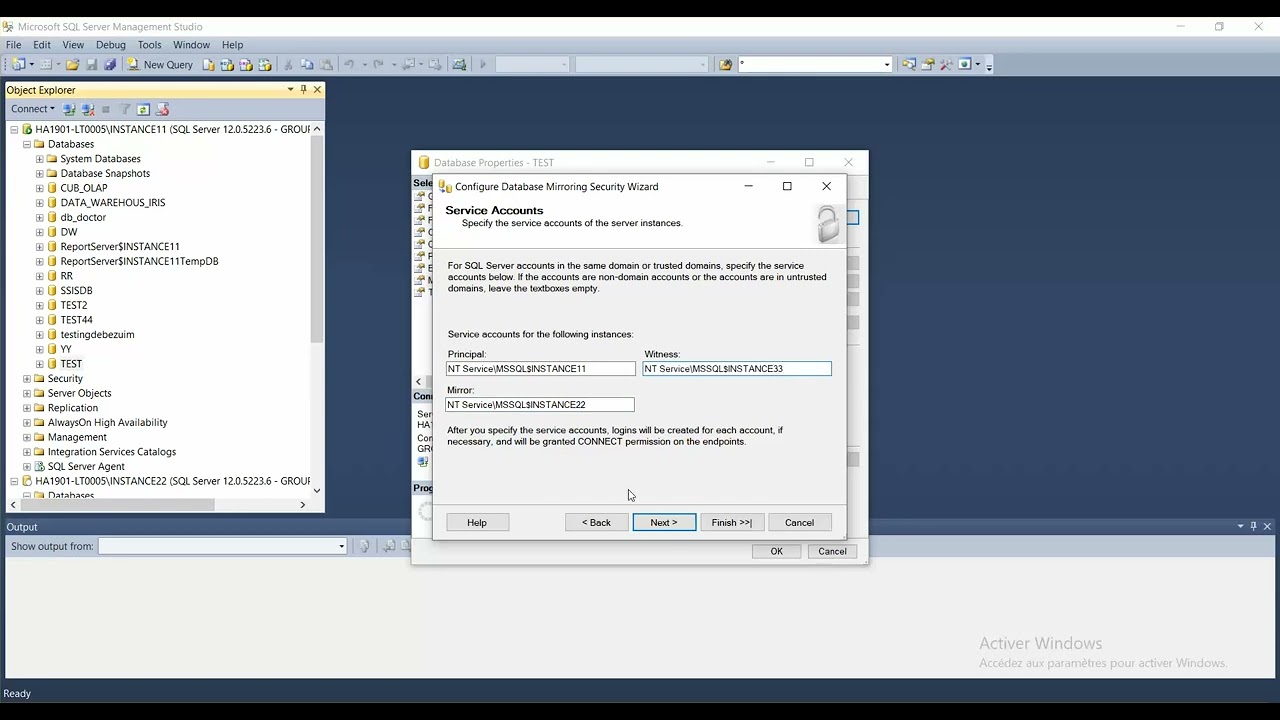Open the Edit menu
Viewport: 1280px width, 720px height.
[42, 45]
